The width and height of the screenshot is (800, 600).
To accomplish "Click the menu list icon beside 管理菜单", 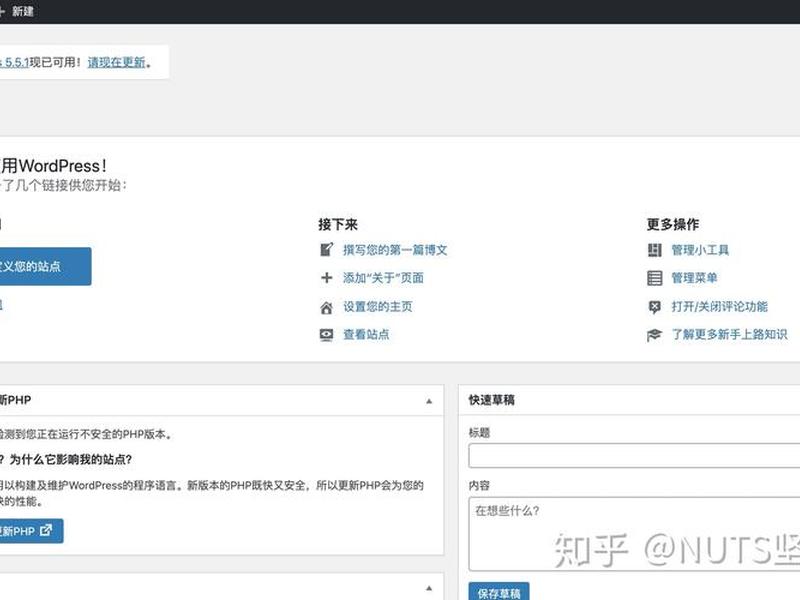I will tap(655, 278).
